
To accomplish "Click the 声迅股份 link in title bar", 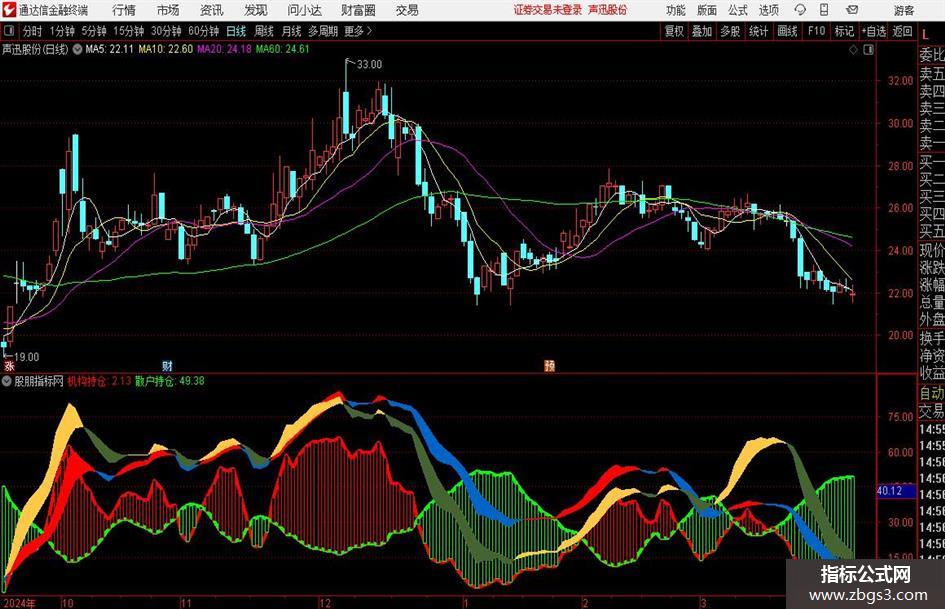I will coord(608,10).
